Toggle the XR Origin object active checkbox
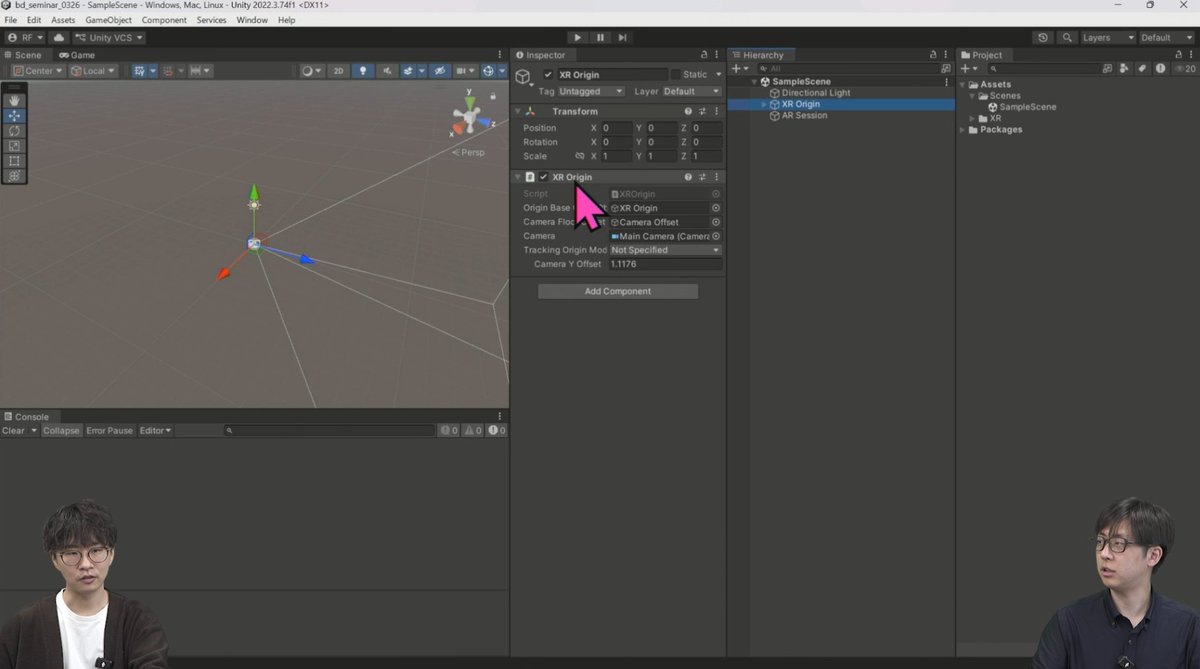 (548, 75)
